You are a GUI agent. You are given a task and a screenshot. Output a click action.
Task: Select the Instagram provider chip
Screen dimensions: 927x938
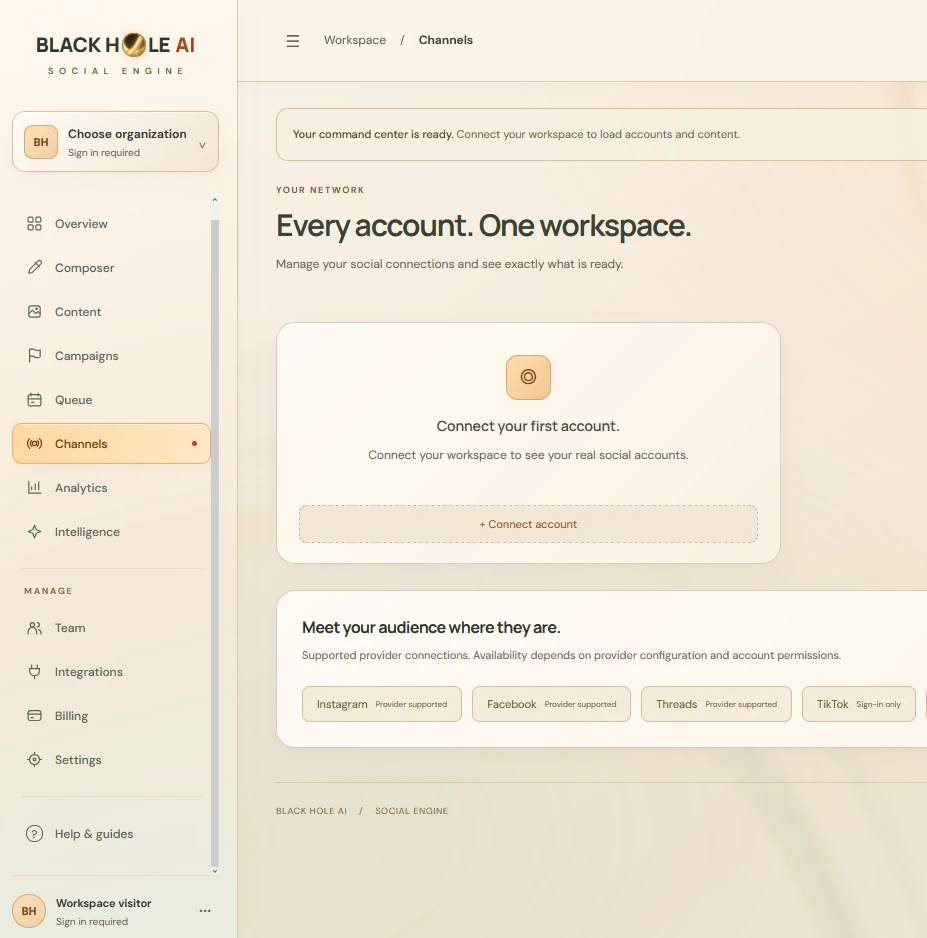[x=382, y=704]
